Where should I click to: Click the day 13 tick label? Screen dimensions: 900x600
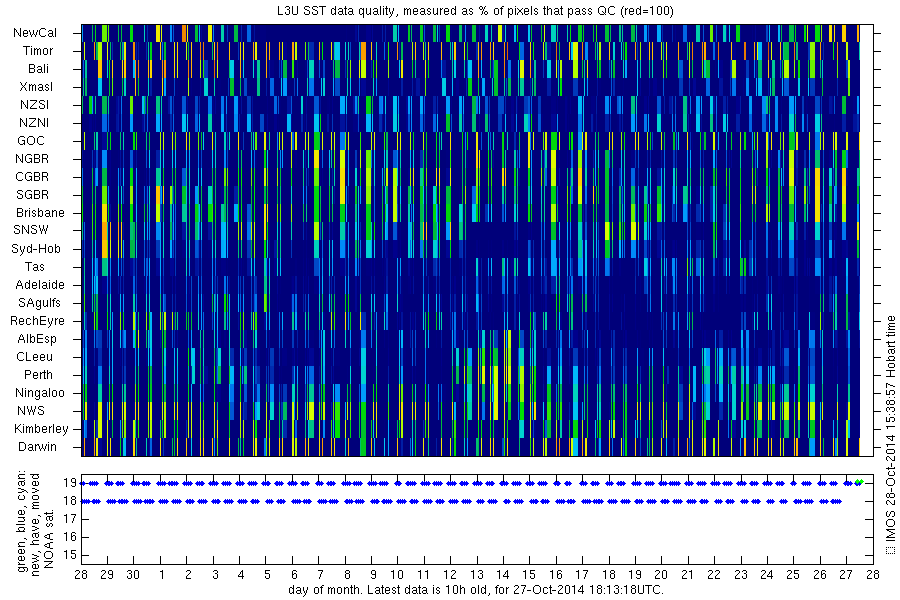476,575
